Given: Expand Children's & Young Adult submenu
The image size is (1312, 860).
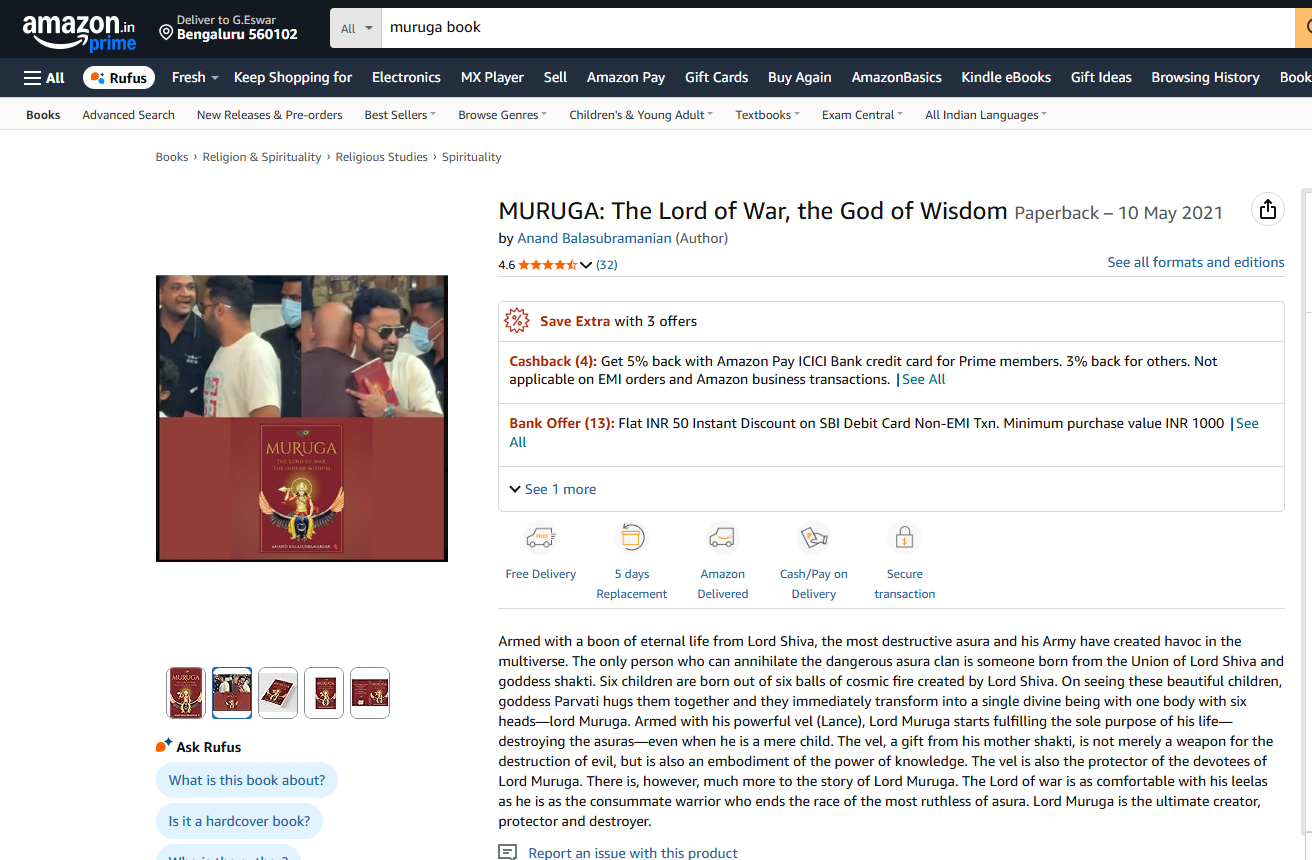Looking at the screenshot, I should click(x=641, y=115).
